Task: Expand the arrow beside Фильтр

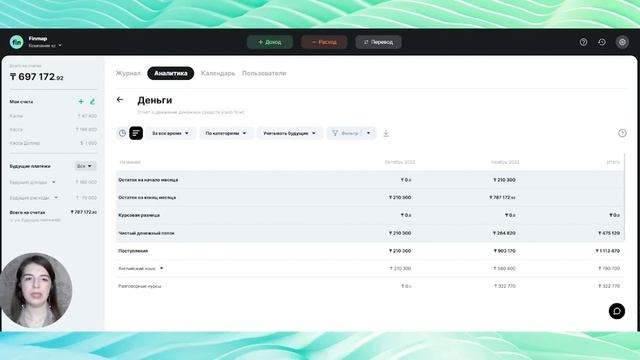Action: pyautogui.click(x=369, y=133)
